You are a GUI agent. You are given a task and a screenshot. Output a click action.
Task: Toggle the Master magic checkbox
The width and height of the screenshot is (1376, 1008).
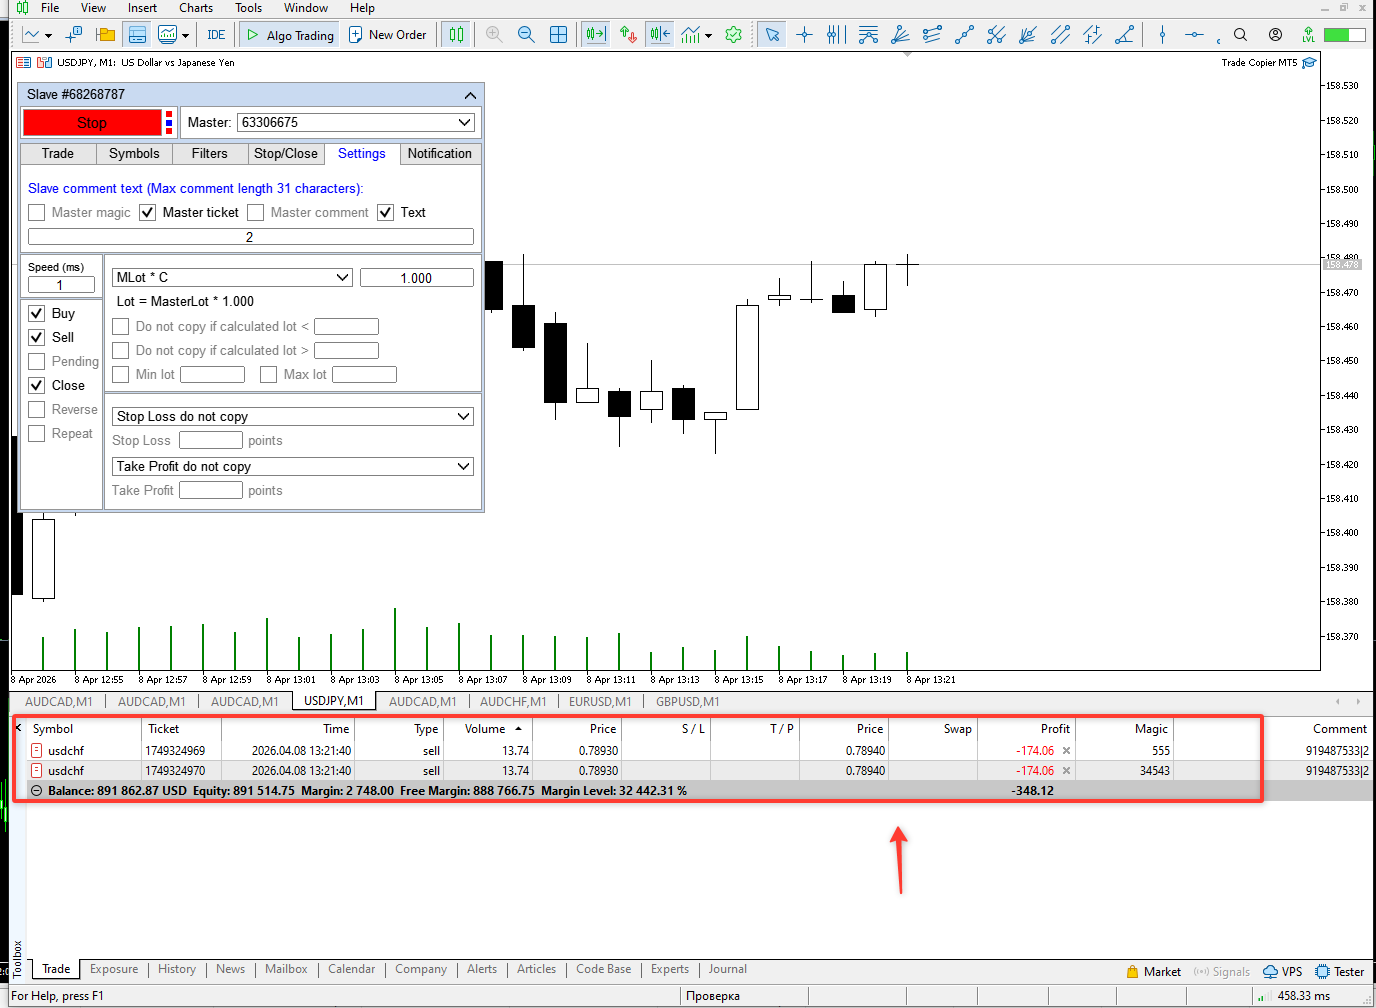pyautogui.click(x=37, y=213)
